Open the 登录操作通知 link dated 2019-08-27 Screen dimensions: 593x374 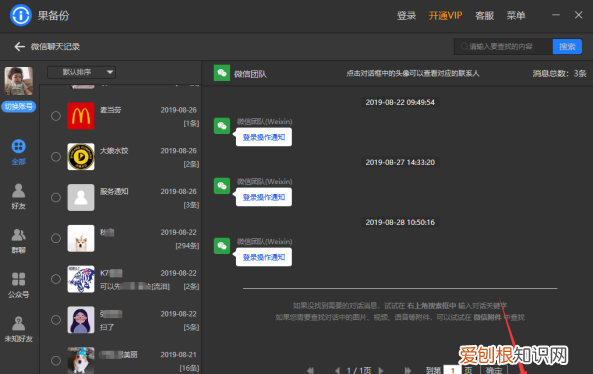(x=264, y=197)
